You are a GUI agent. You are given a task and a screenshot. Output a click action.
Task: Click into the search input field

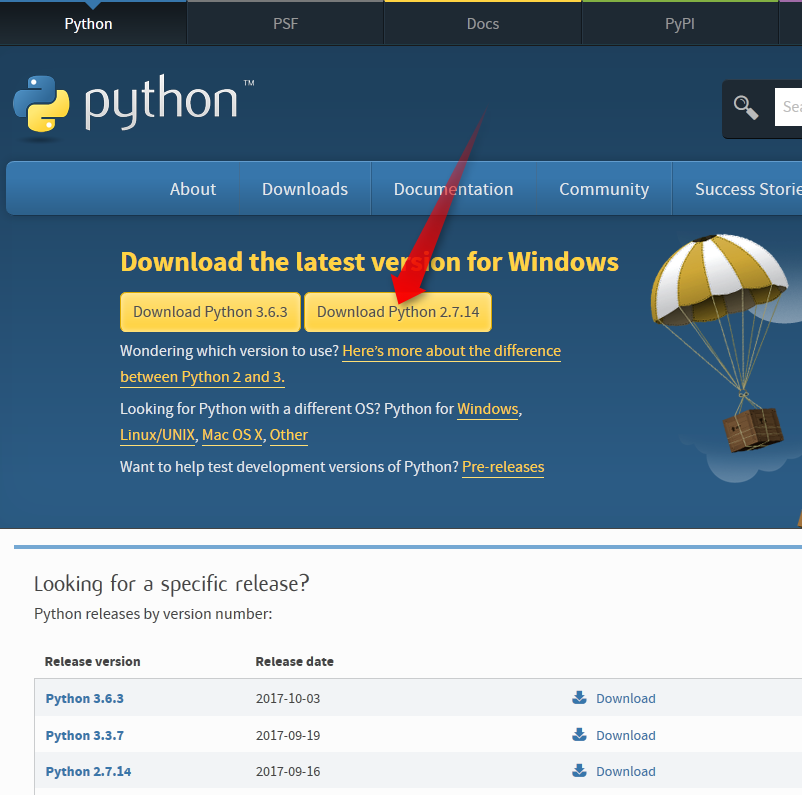(x=789, y=107)
